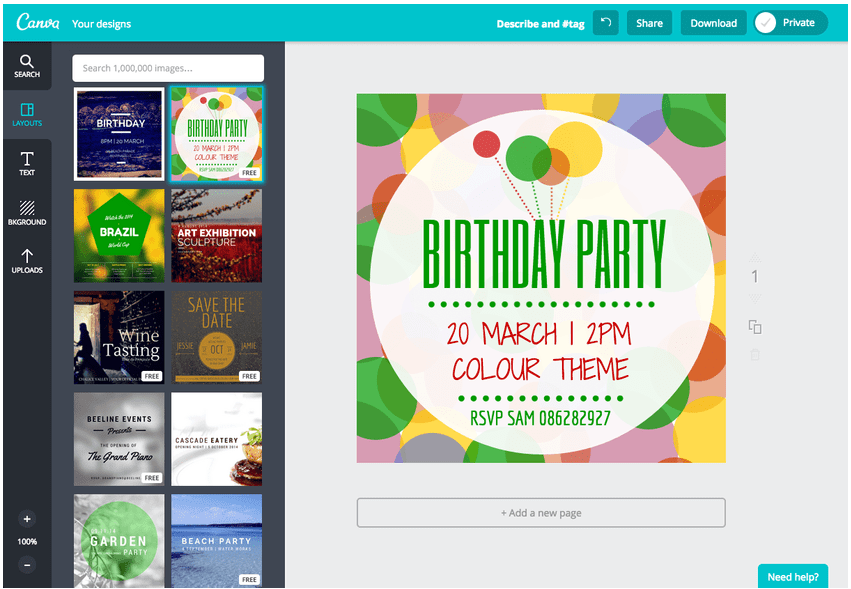
Task: Select the Layouts sidebar icon
Action: (27, 114)
